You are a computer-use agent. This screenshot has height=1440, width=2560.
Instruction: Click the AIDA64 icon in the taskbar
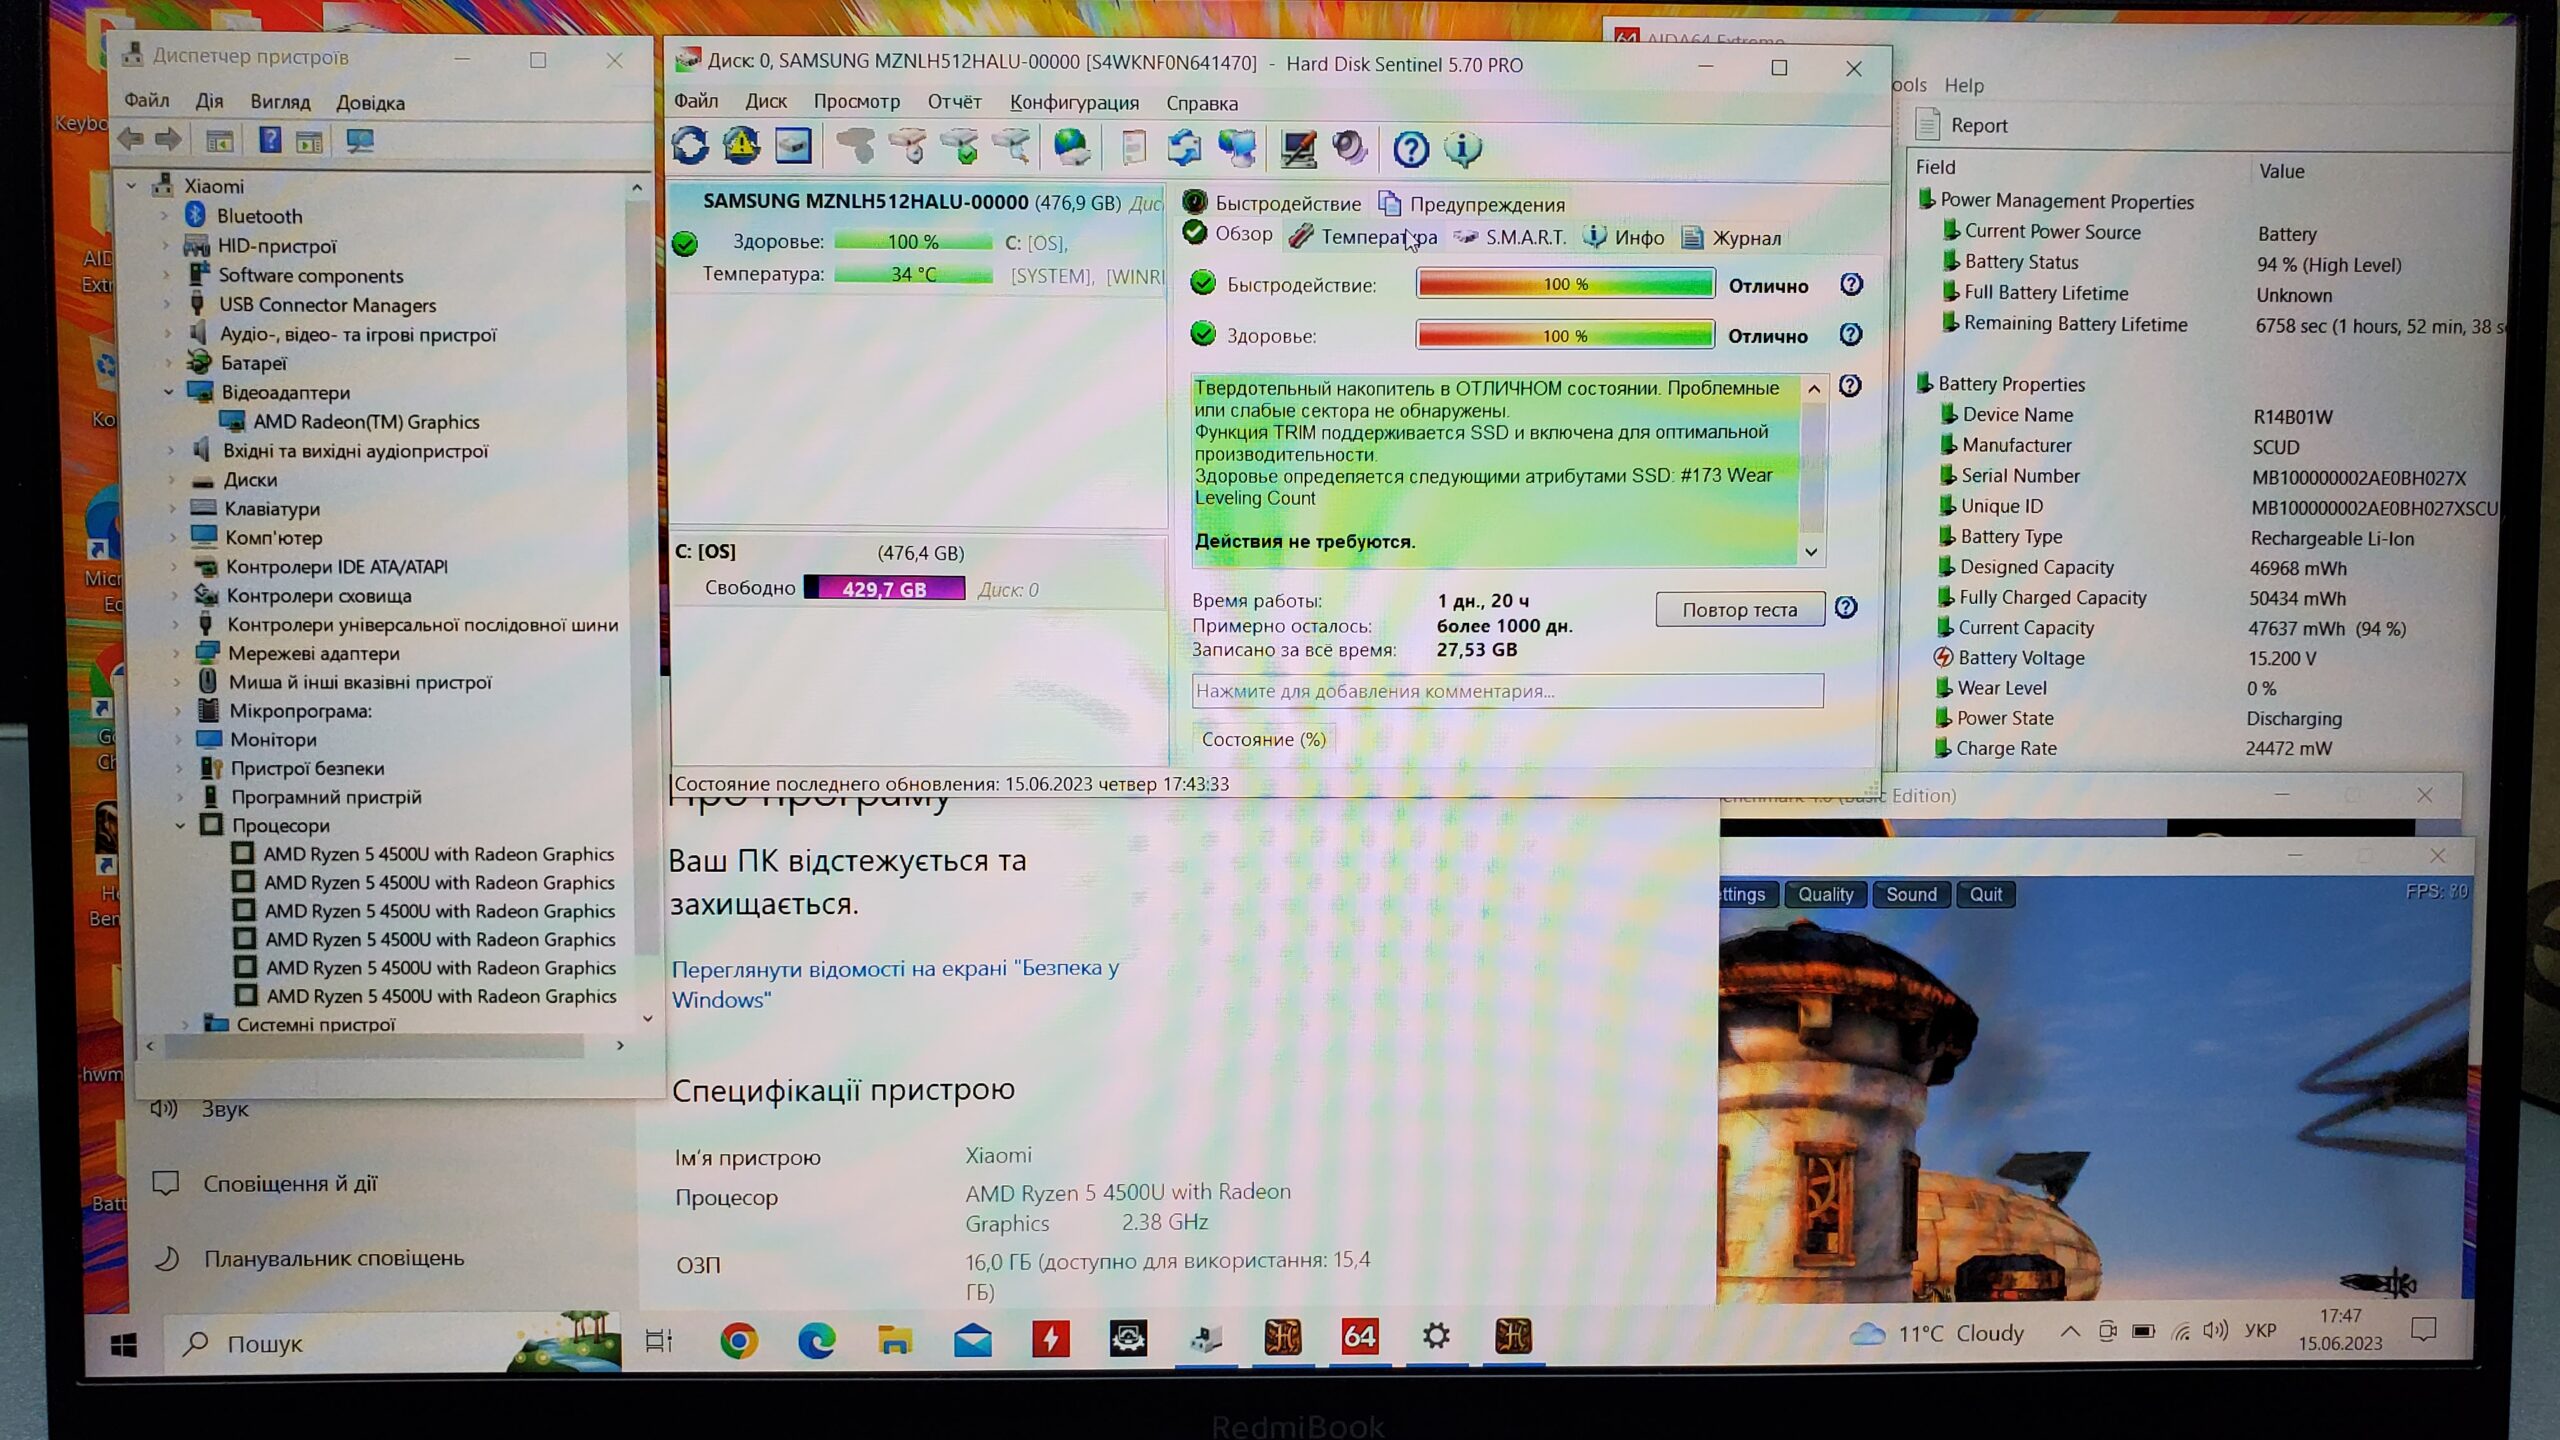1359,1337
